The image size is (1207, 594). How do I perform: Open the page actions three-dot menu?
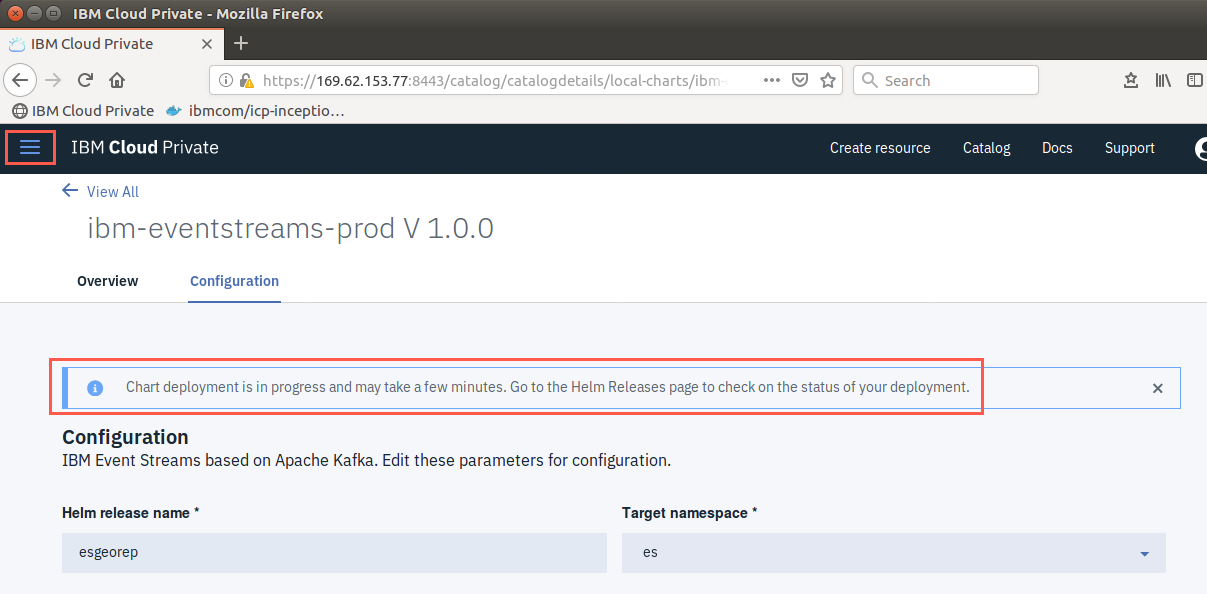pyautogui.click(x=772, y=80)
